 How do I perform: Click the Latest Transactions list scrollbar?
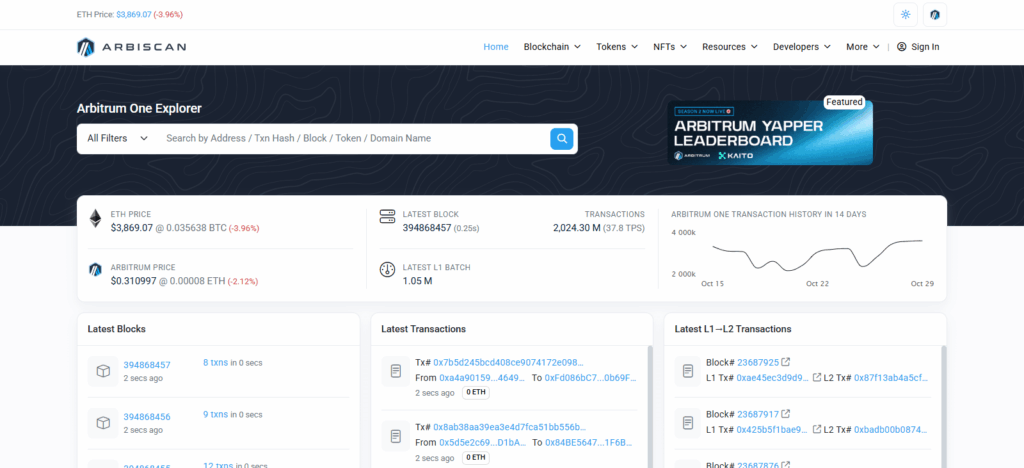click(x=649, y=407)
